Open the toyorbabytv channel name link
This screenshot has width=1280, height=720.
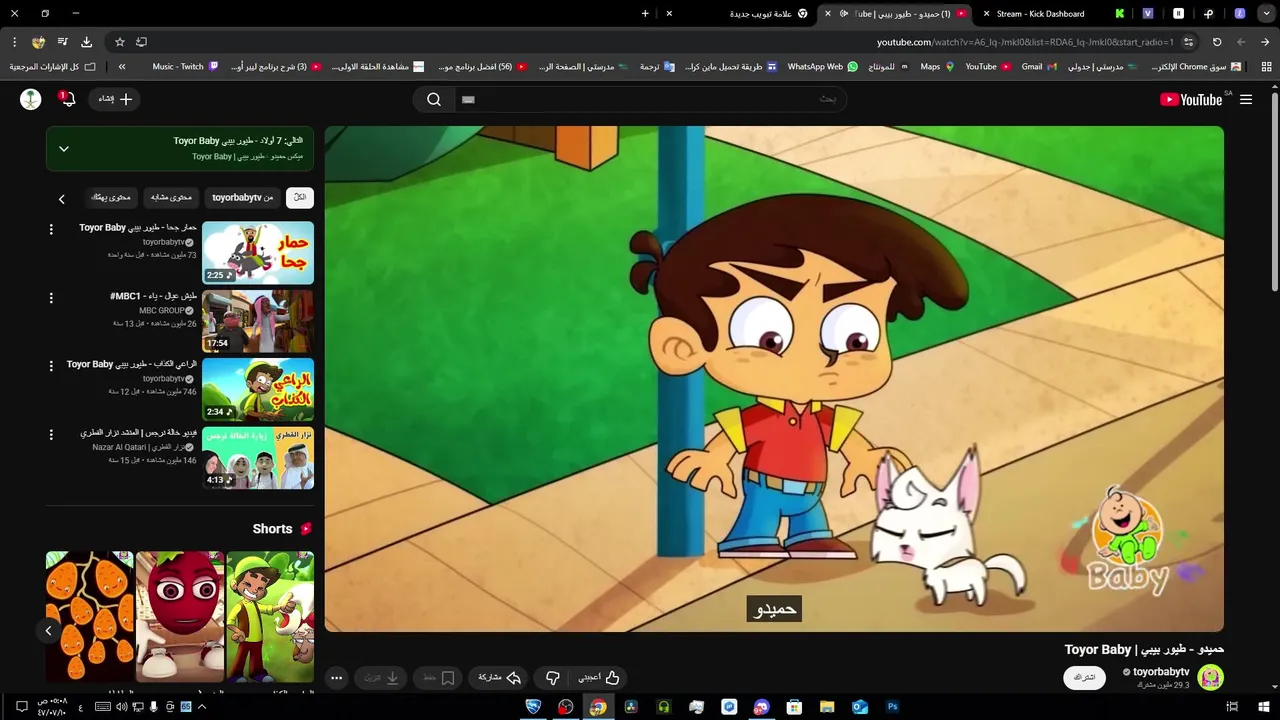pyautogui.click(x=1161, y=672)
